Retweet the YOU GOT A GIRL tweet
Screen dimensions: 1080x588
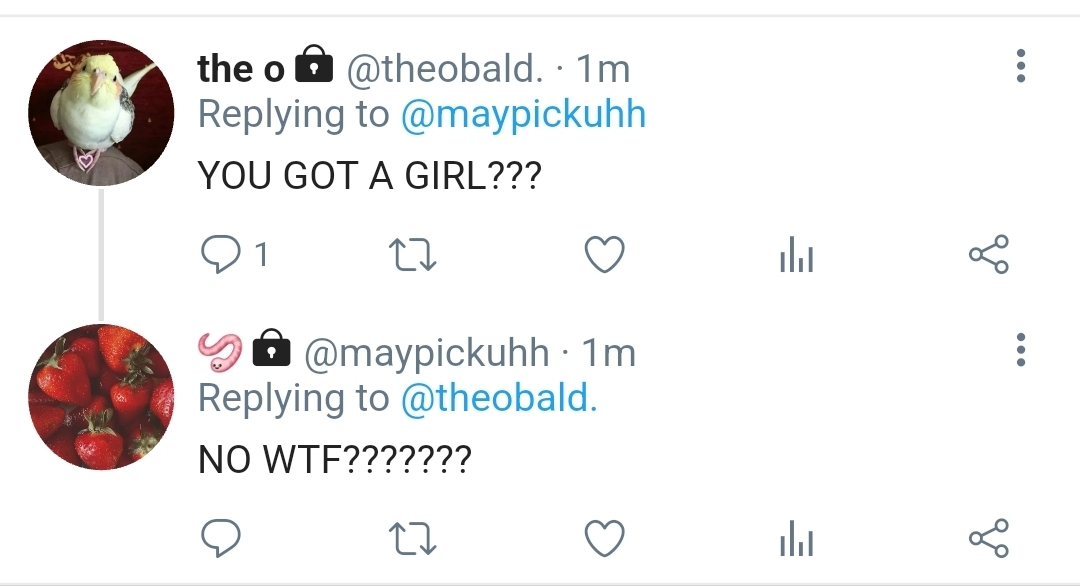click(x=413, y=255)
